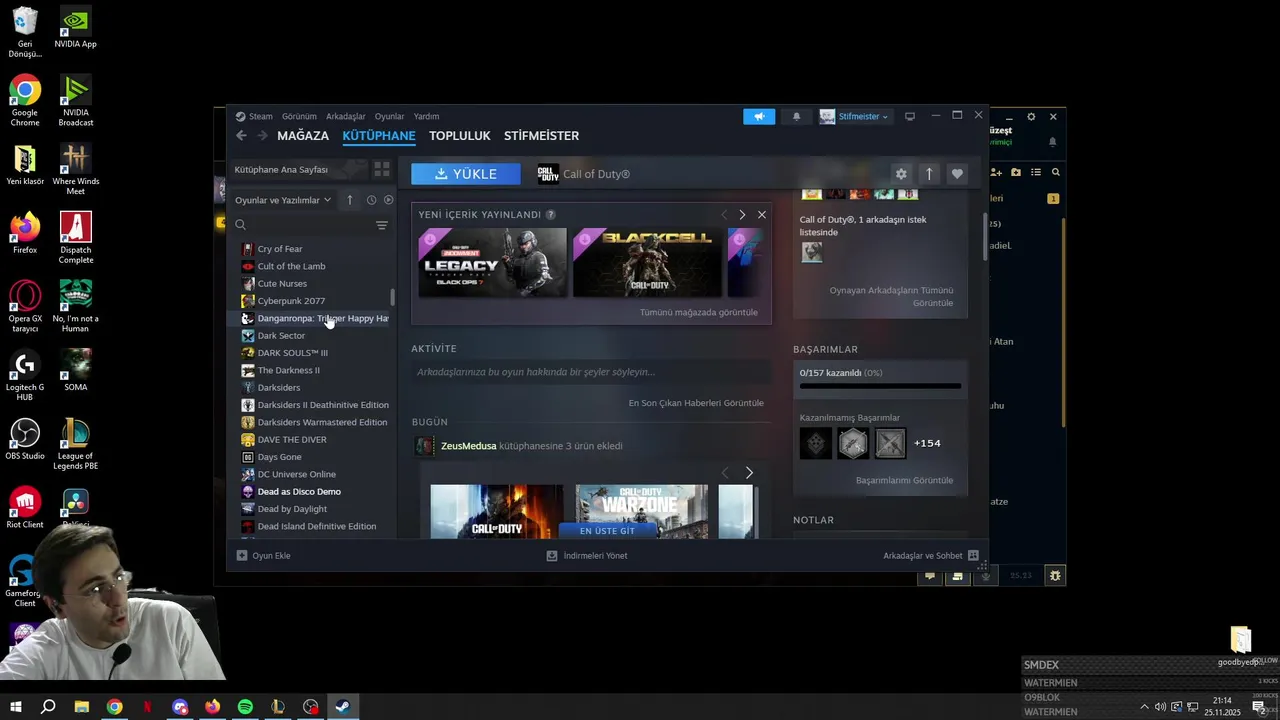This screenshot has height=720, width=1280.
Task: Switch Steam to Big Picture mode icon
Action: [x=910, y=116]
